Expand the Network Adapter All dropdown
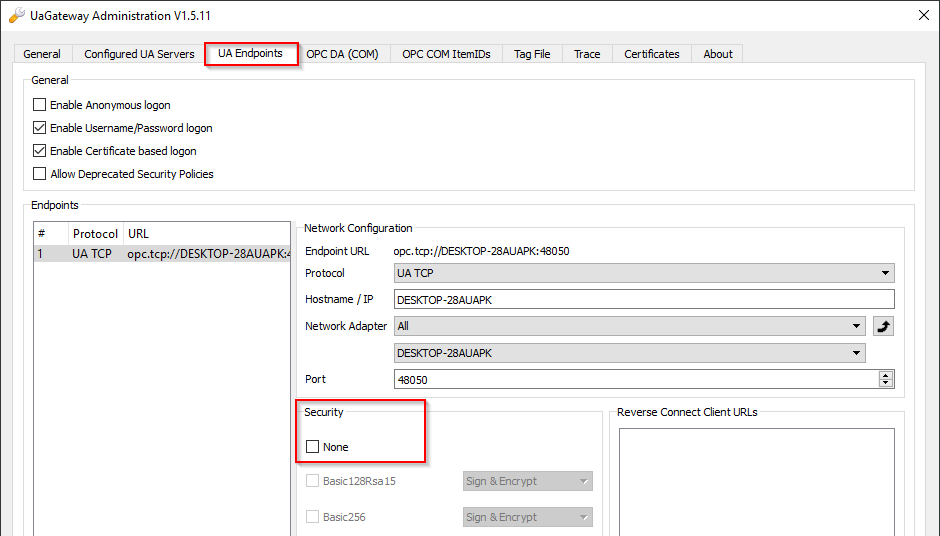Image resolution: width=940 pixels, height=536 pixels. [629, 326]
